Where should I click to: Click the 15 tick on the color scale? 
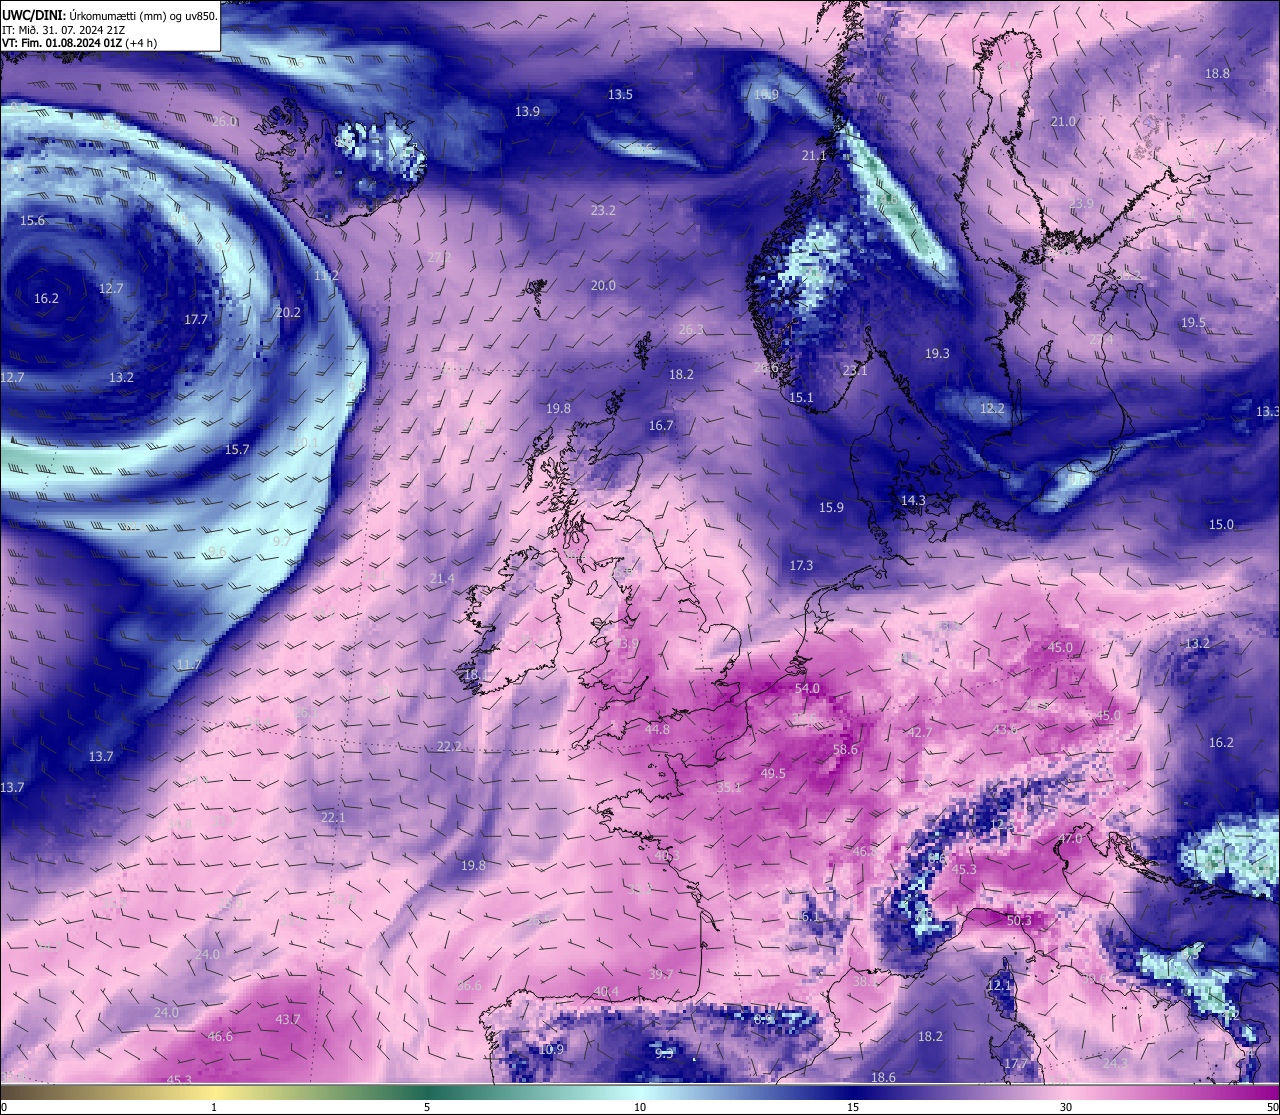853,1107
